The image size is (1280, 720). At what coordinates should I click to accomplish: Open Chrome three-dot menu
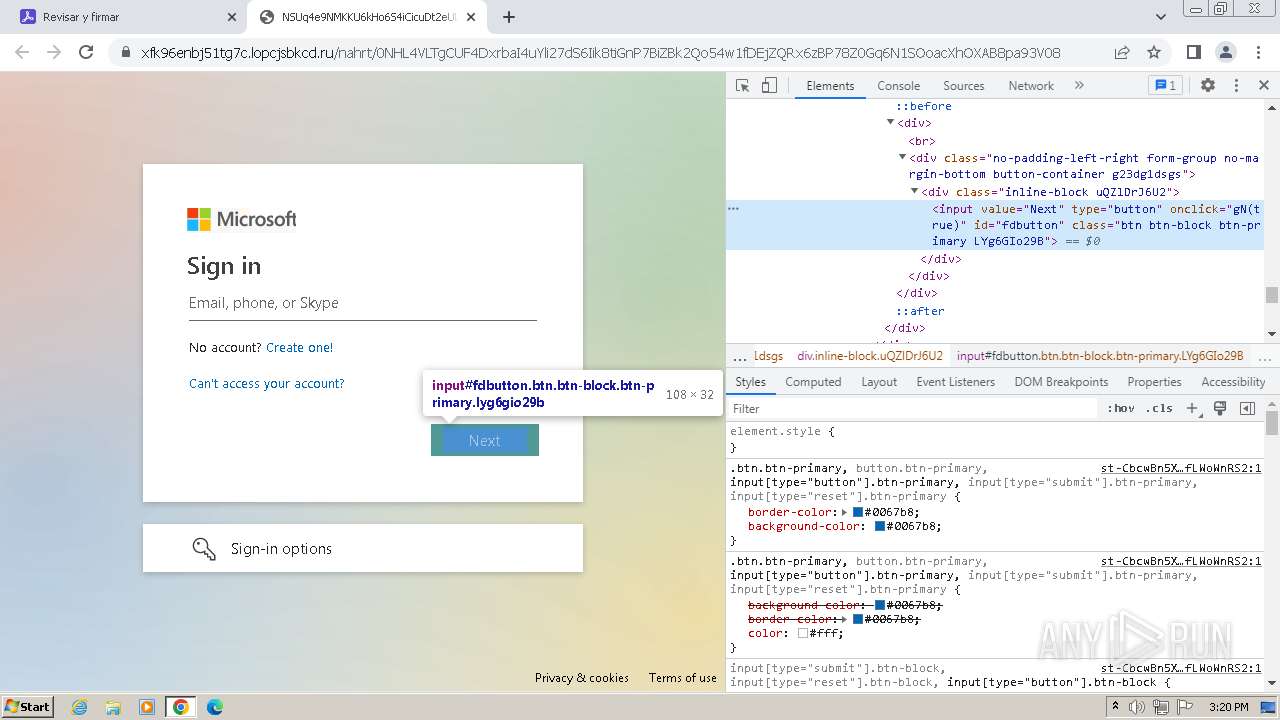coord(1257,53)
